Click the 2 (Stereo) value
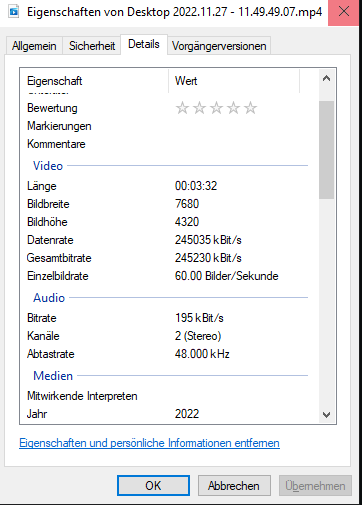Screen dimensions: 362x505 point(198,336)
